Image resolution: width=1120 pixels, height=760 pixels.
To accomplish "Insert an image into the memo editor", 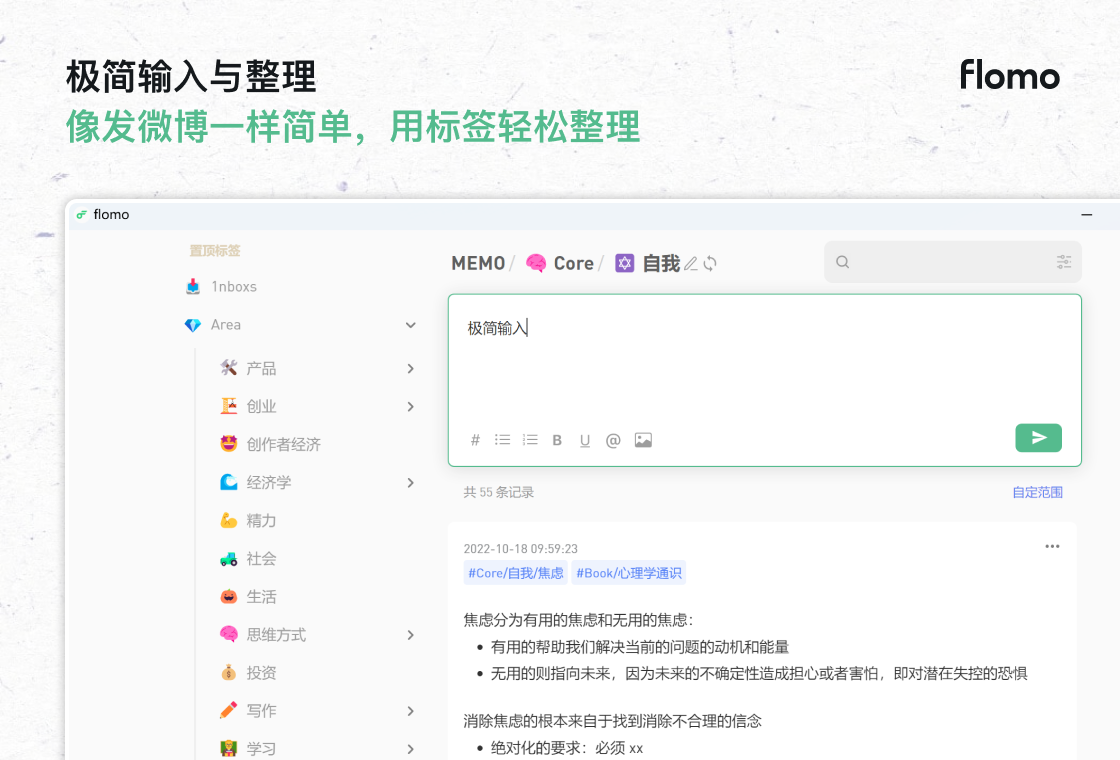I will point(643,439).
